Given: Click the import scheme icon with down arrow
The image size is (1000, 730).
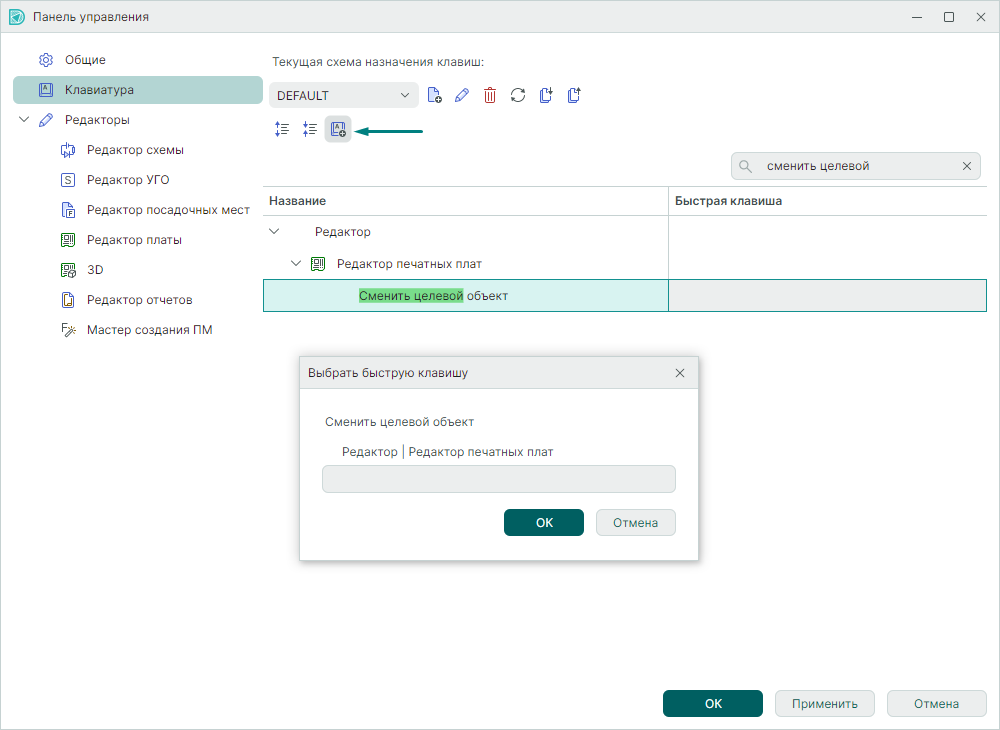Looking at the screenshot, I should click(546, 95).
